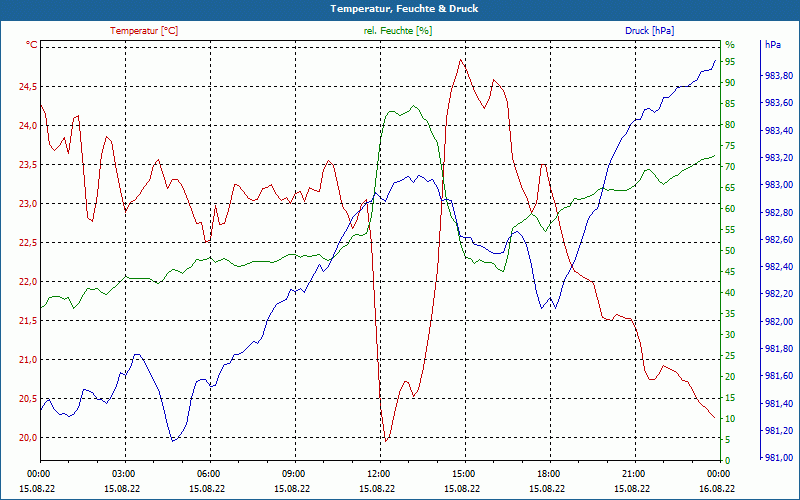Click the 45 humidity axis value

click(x=730, y=271)
